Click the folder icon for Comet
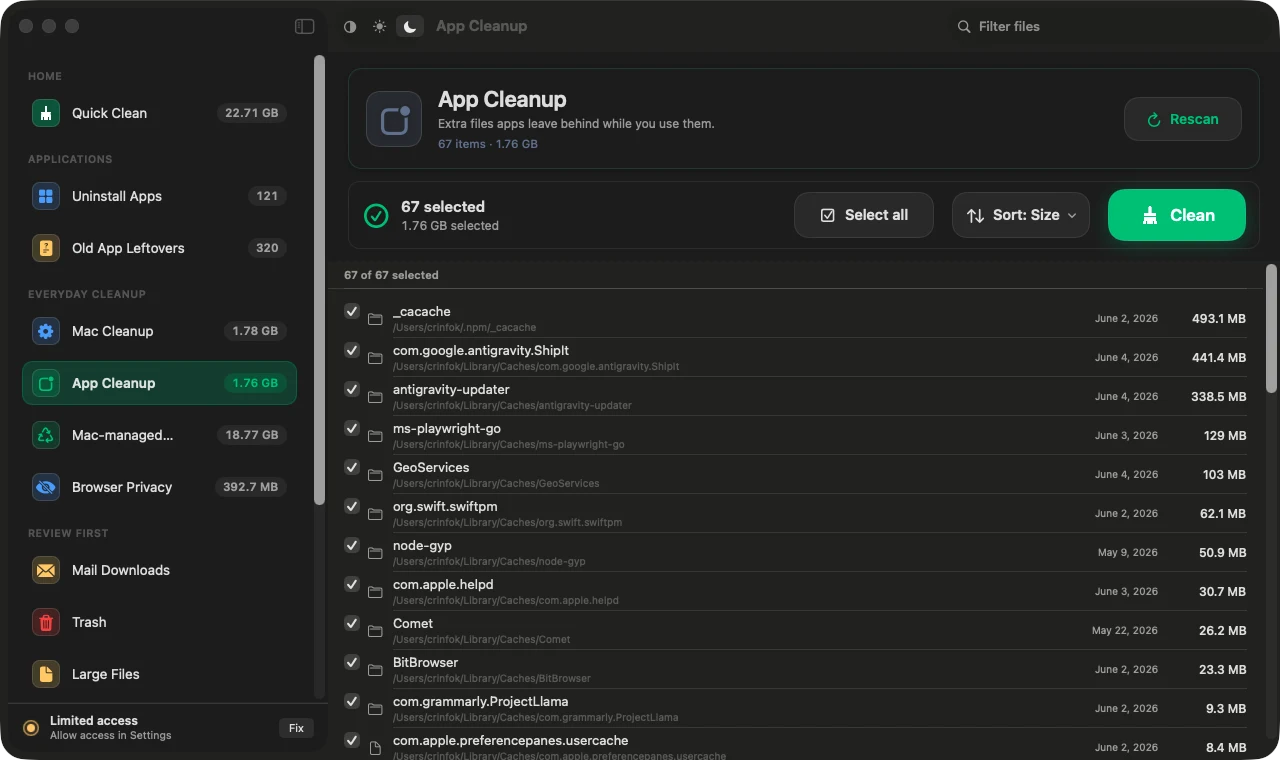The width and height of the screenshot is (1280, 760). 375,631
